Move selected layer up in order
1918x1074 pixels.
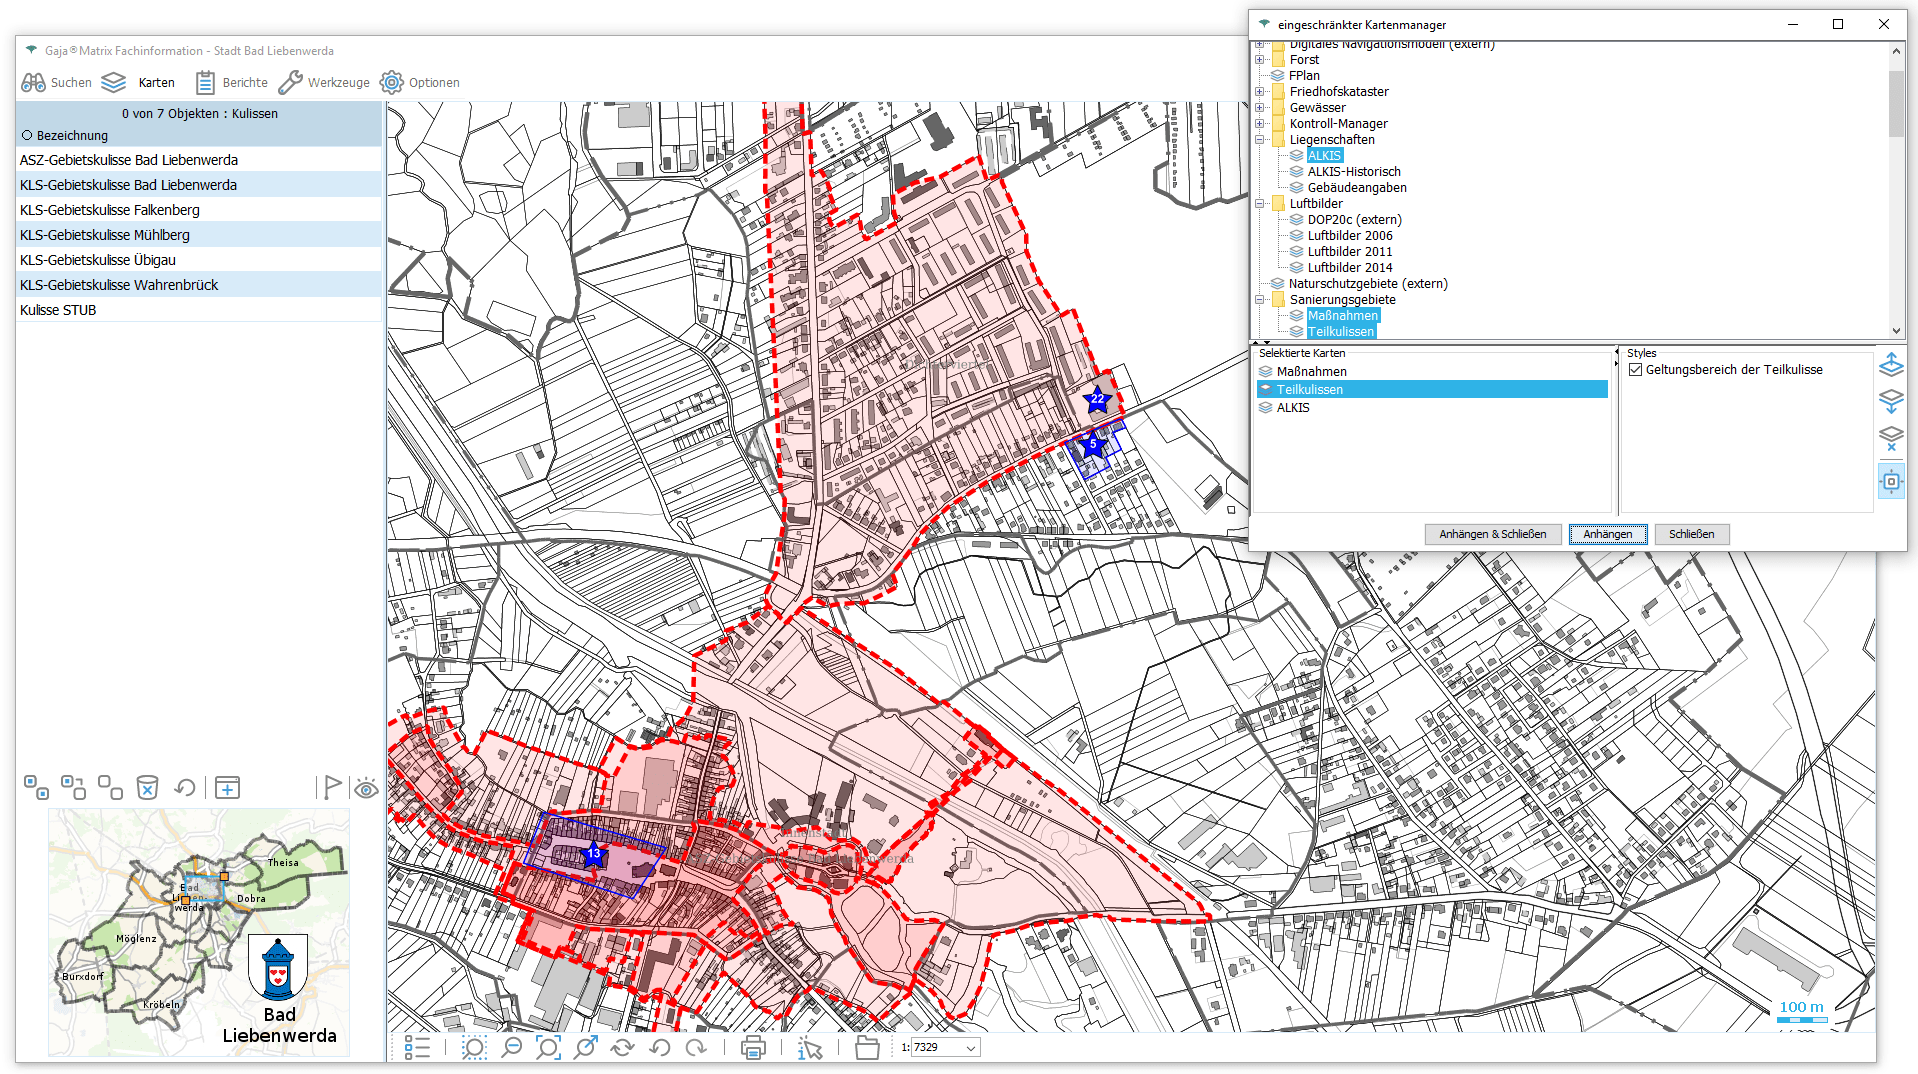point(1890,365)
